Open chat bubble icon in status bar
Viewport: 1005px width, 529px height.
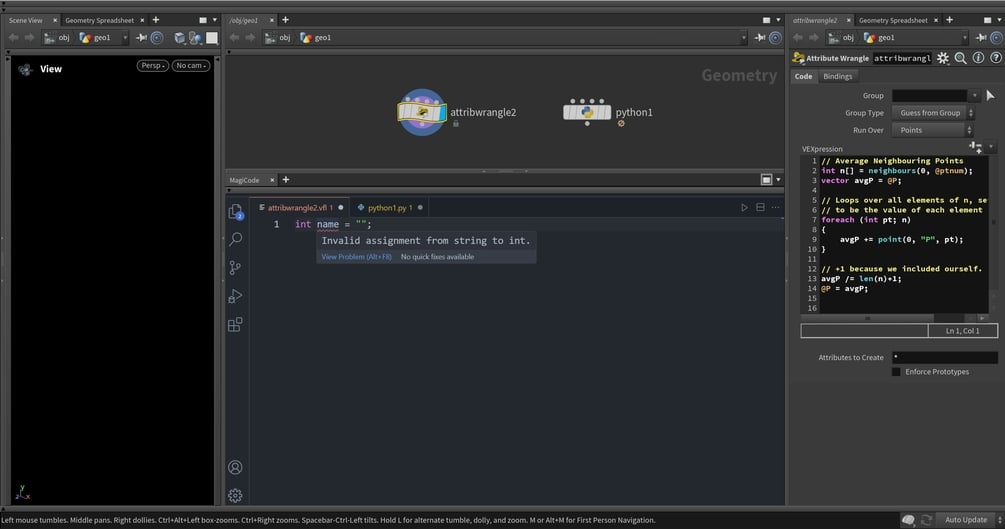click(x=908, y=520)
